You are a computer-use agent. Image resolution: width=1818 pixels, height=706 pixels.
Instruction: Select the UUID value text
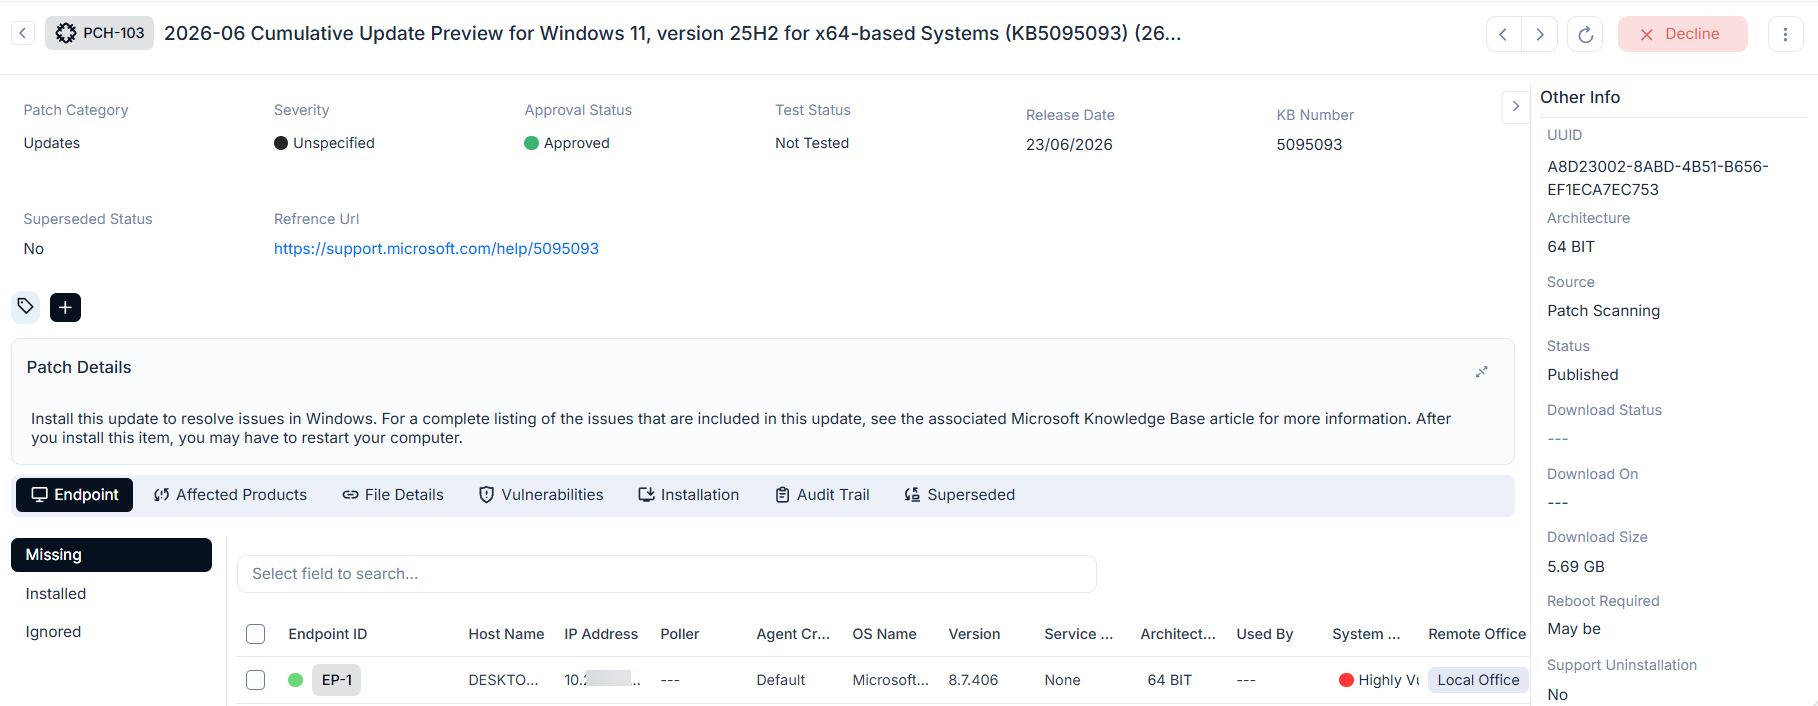tap(1658, 178)
